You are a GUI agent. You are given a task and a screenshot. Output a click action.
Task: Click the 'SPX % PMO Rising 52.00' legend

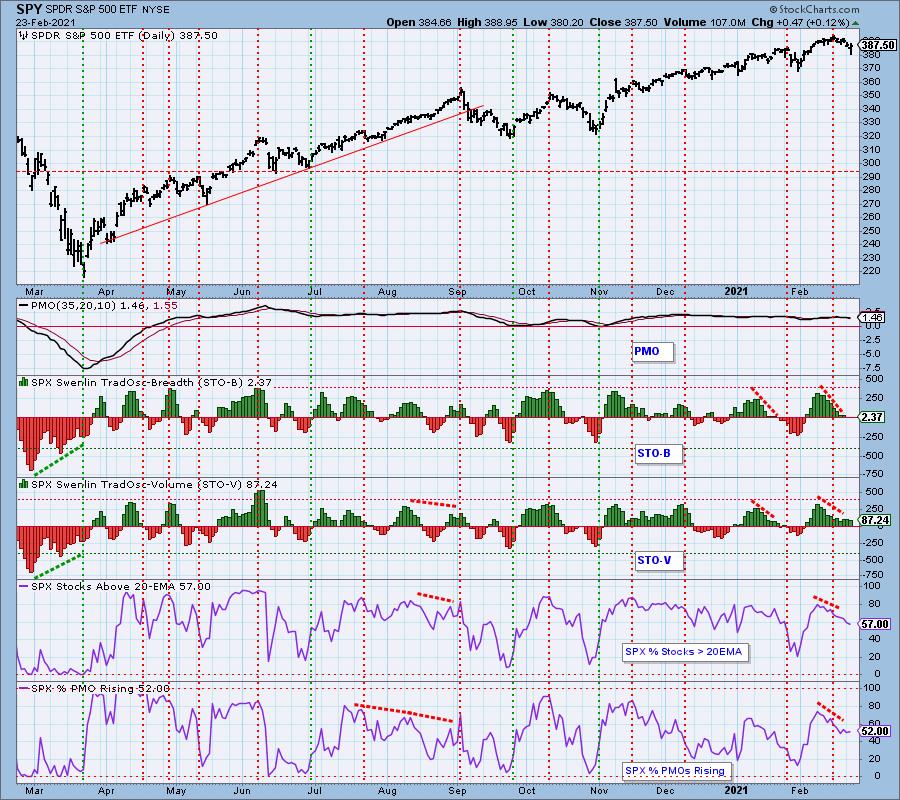[x=101, y=689]
